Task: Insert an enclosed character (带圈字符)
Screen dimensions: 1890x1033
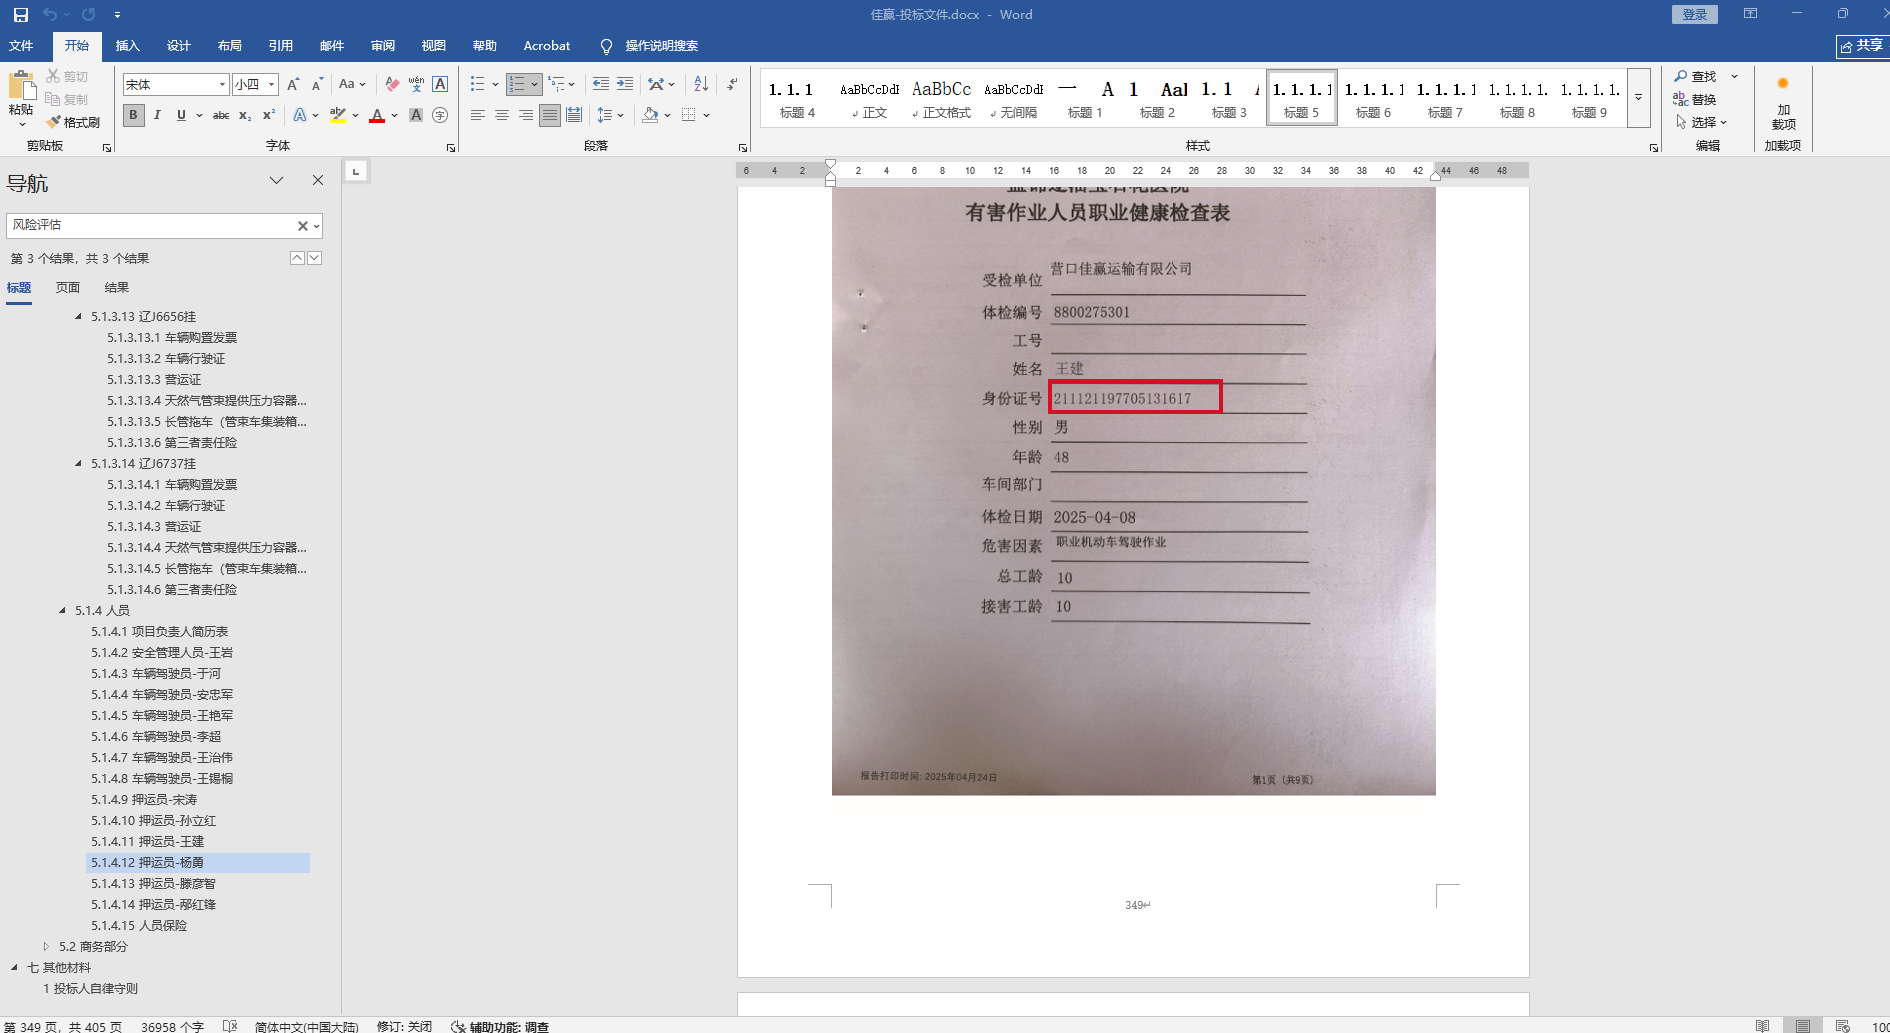Action: pos(440,115)
